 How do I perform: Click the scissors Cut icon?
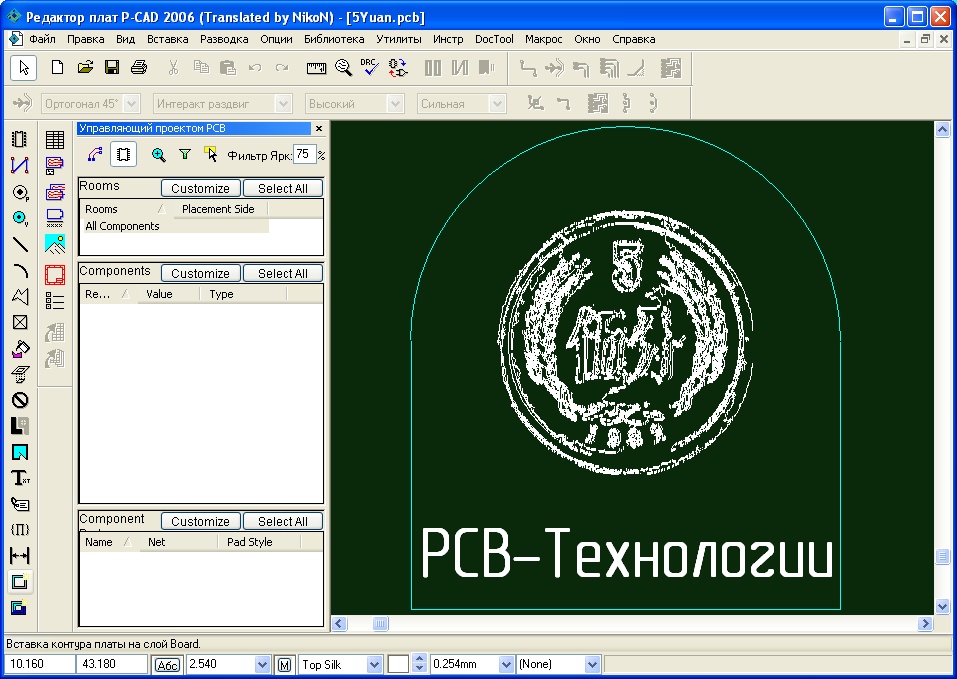173,67
